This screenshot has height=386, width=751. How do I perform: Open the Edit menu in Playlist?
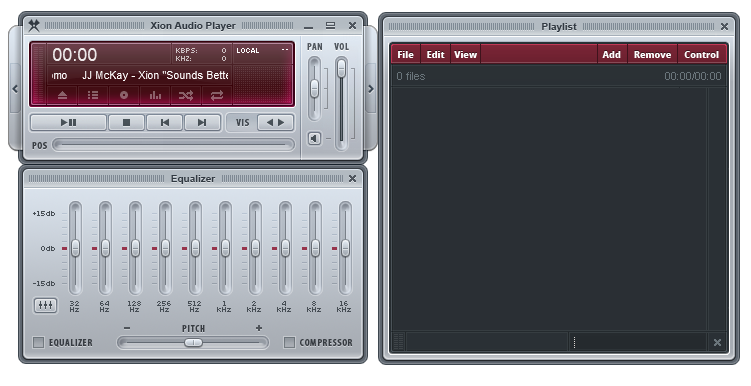tap(435, 55)
